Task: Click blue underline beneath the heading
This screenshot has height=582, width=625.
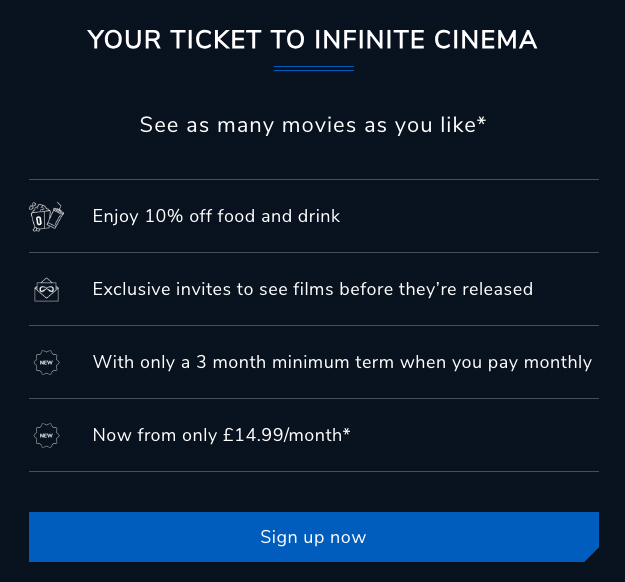Action: tap(313, 69)
